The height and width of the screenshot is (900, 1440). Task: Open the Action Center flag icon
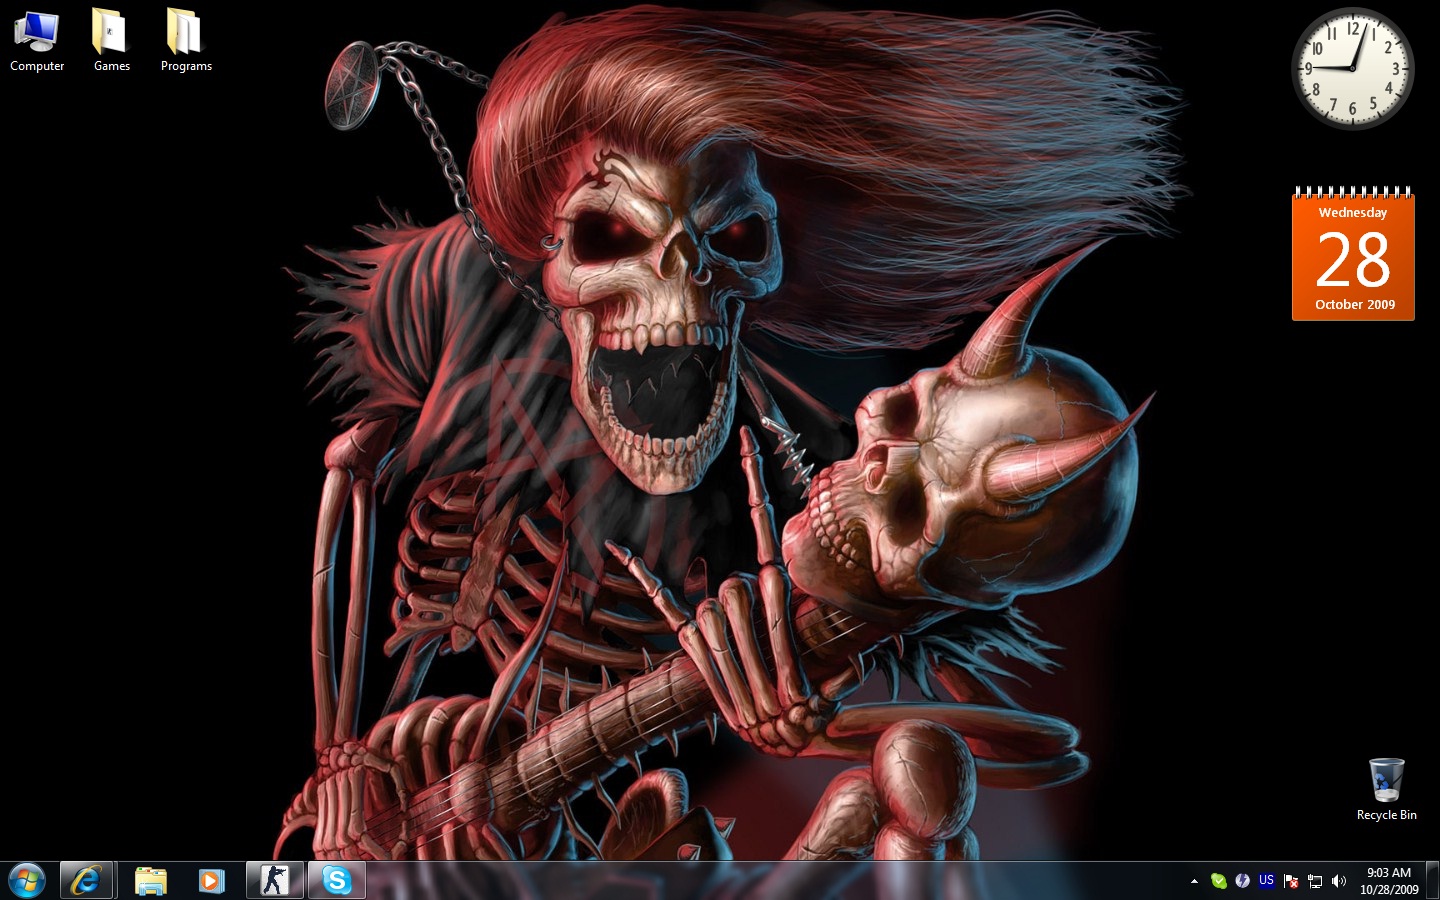click(x=1291, y=881)
